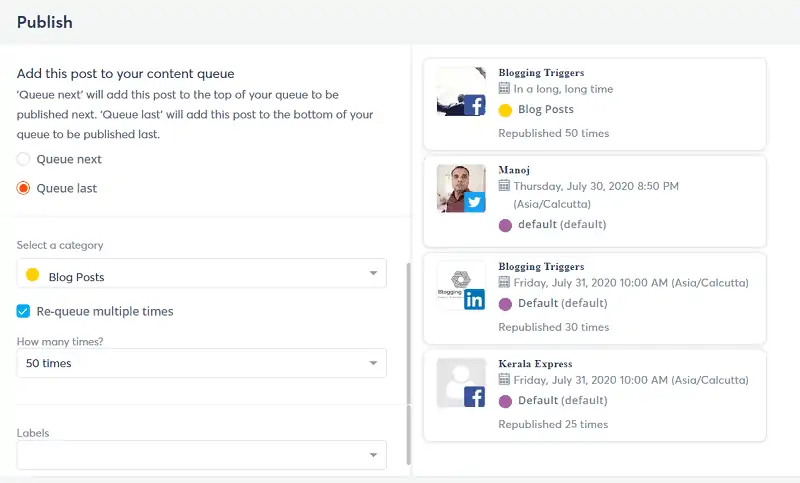The width and height of the screenshot is (800, 483).
Task: Expand the '50 times' dropdown
Action: pos(202,363)
